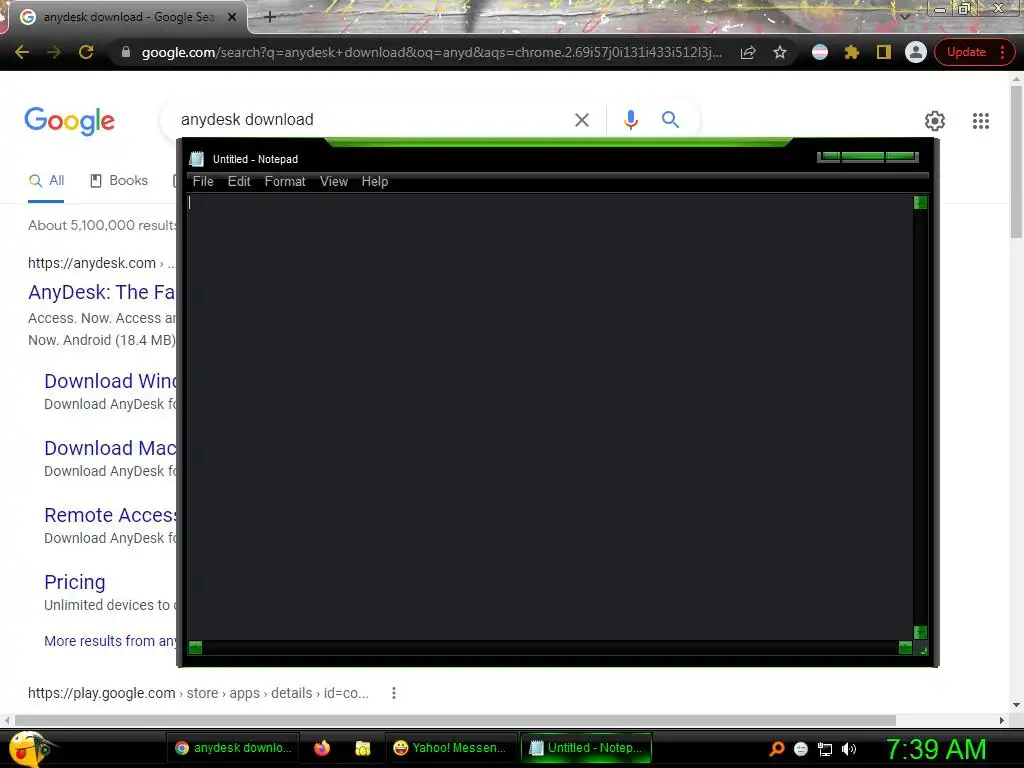Open the volume speaker tray icon
The width and height of the screenshot is (1024, 768).
848,749
